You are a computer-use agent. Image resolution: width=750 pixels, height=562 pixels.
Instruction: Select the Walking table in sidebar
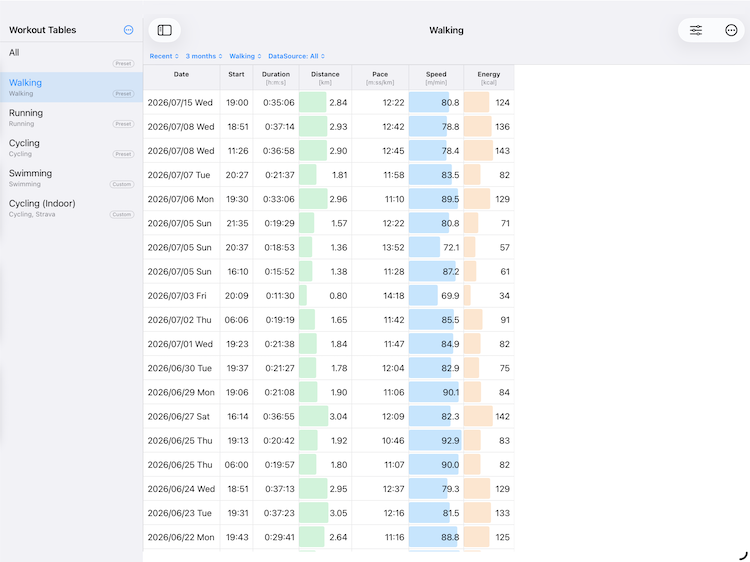71,87
